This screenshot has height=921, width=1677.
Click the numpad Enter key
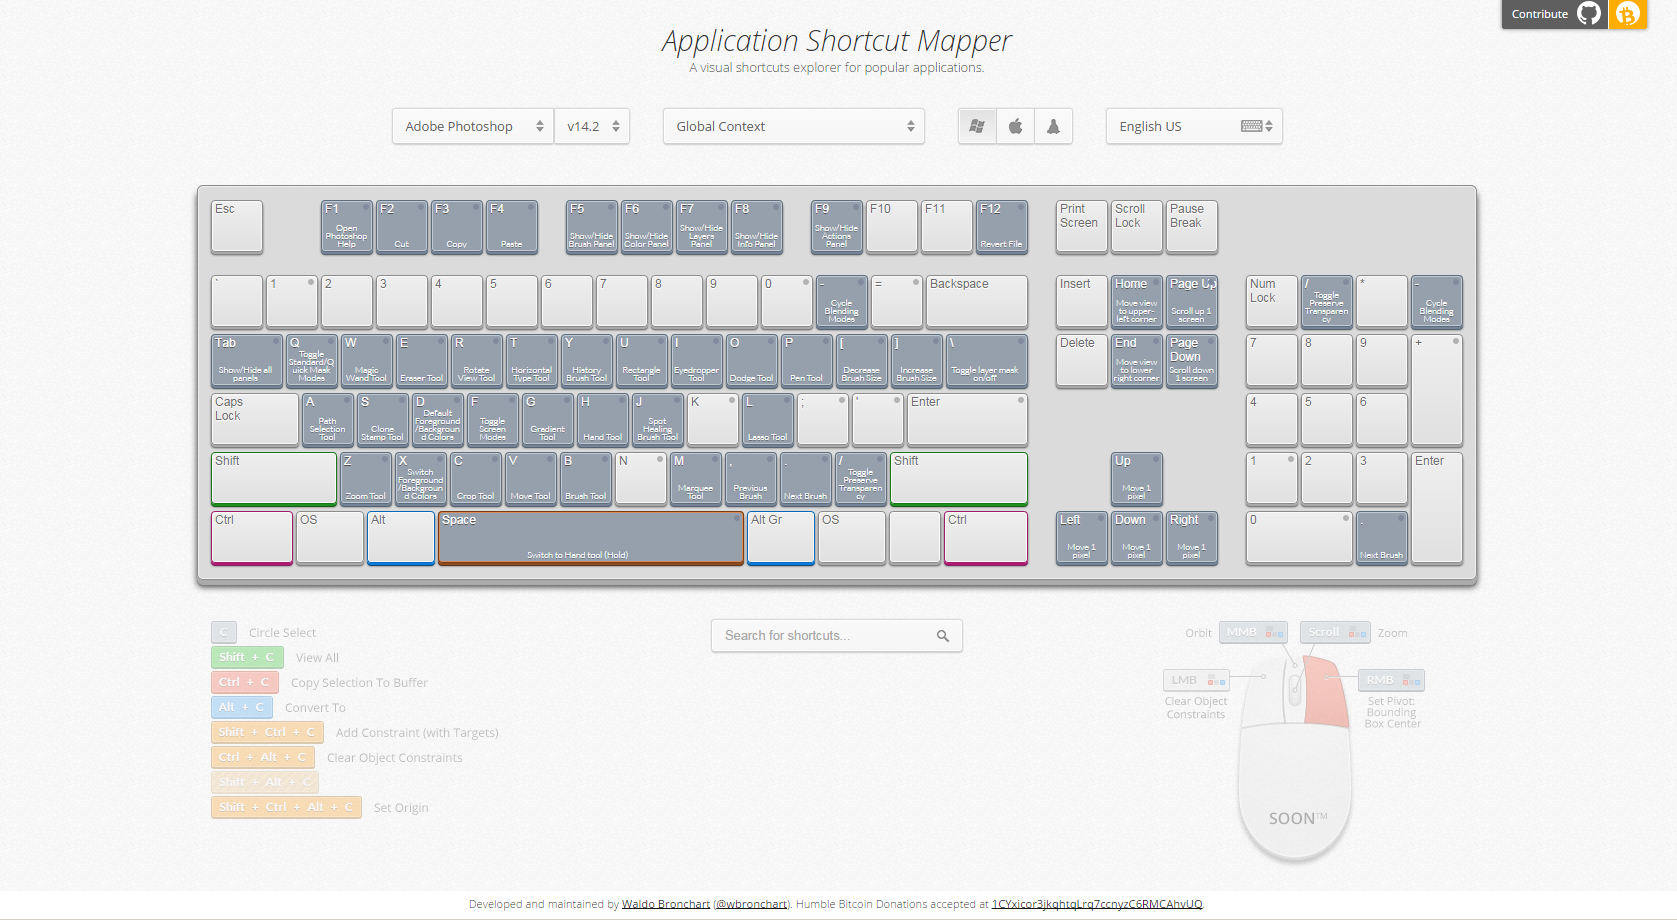pyautogui.click(x=1437, y=508)
